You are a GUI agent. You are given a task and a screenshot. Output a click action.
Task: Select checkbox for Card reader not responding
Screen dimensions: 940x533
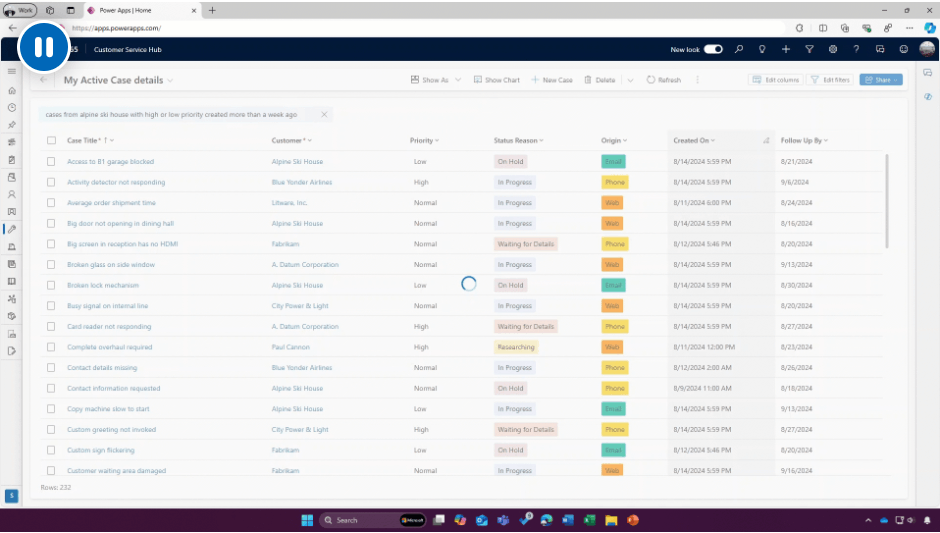pyautogui.click(x=51, y=326)
